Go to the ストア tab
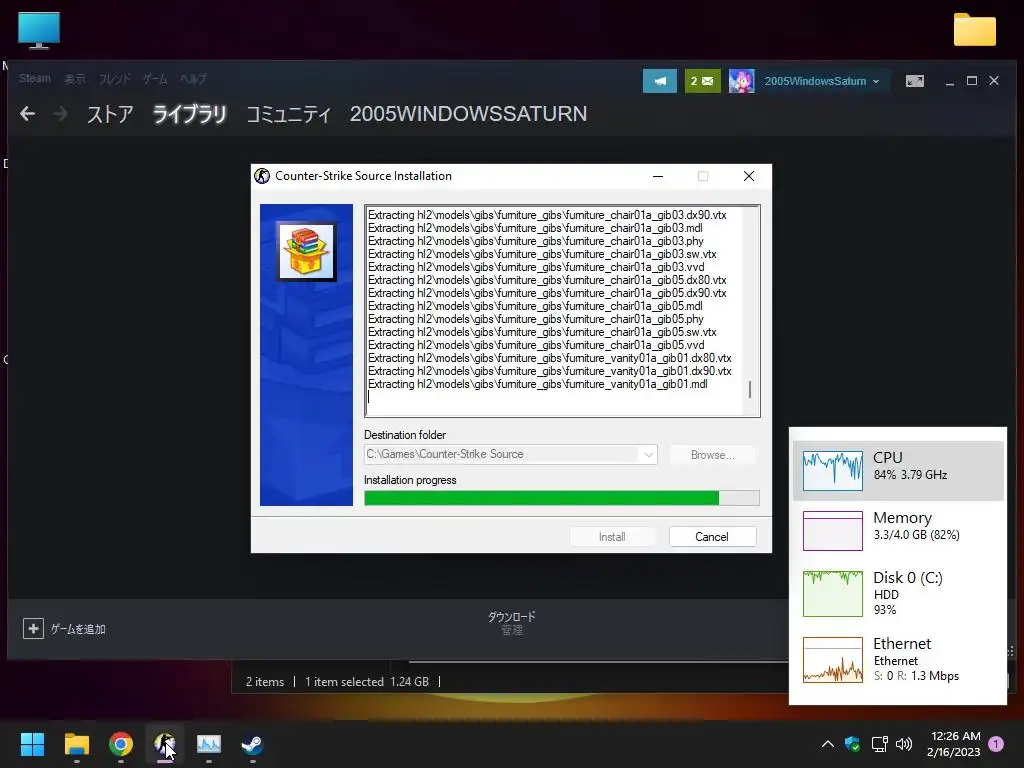This screenshot has height=768, width=1024. [x=110, y=114]
